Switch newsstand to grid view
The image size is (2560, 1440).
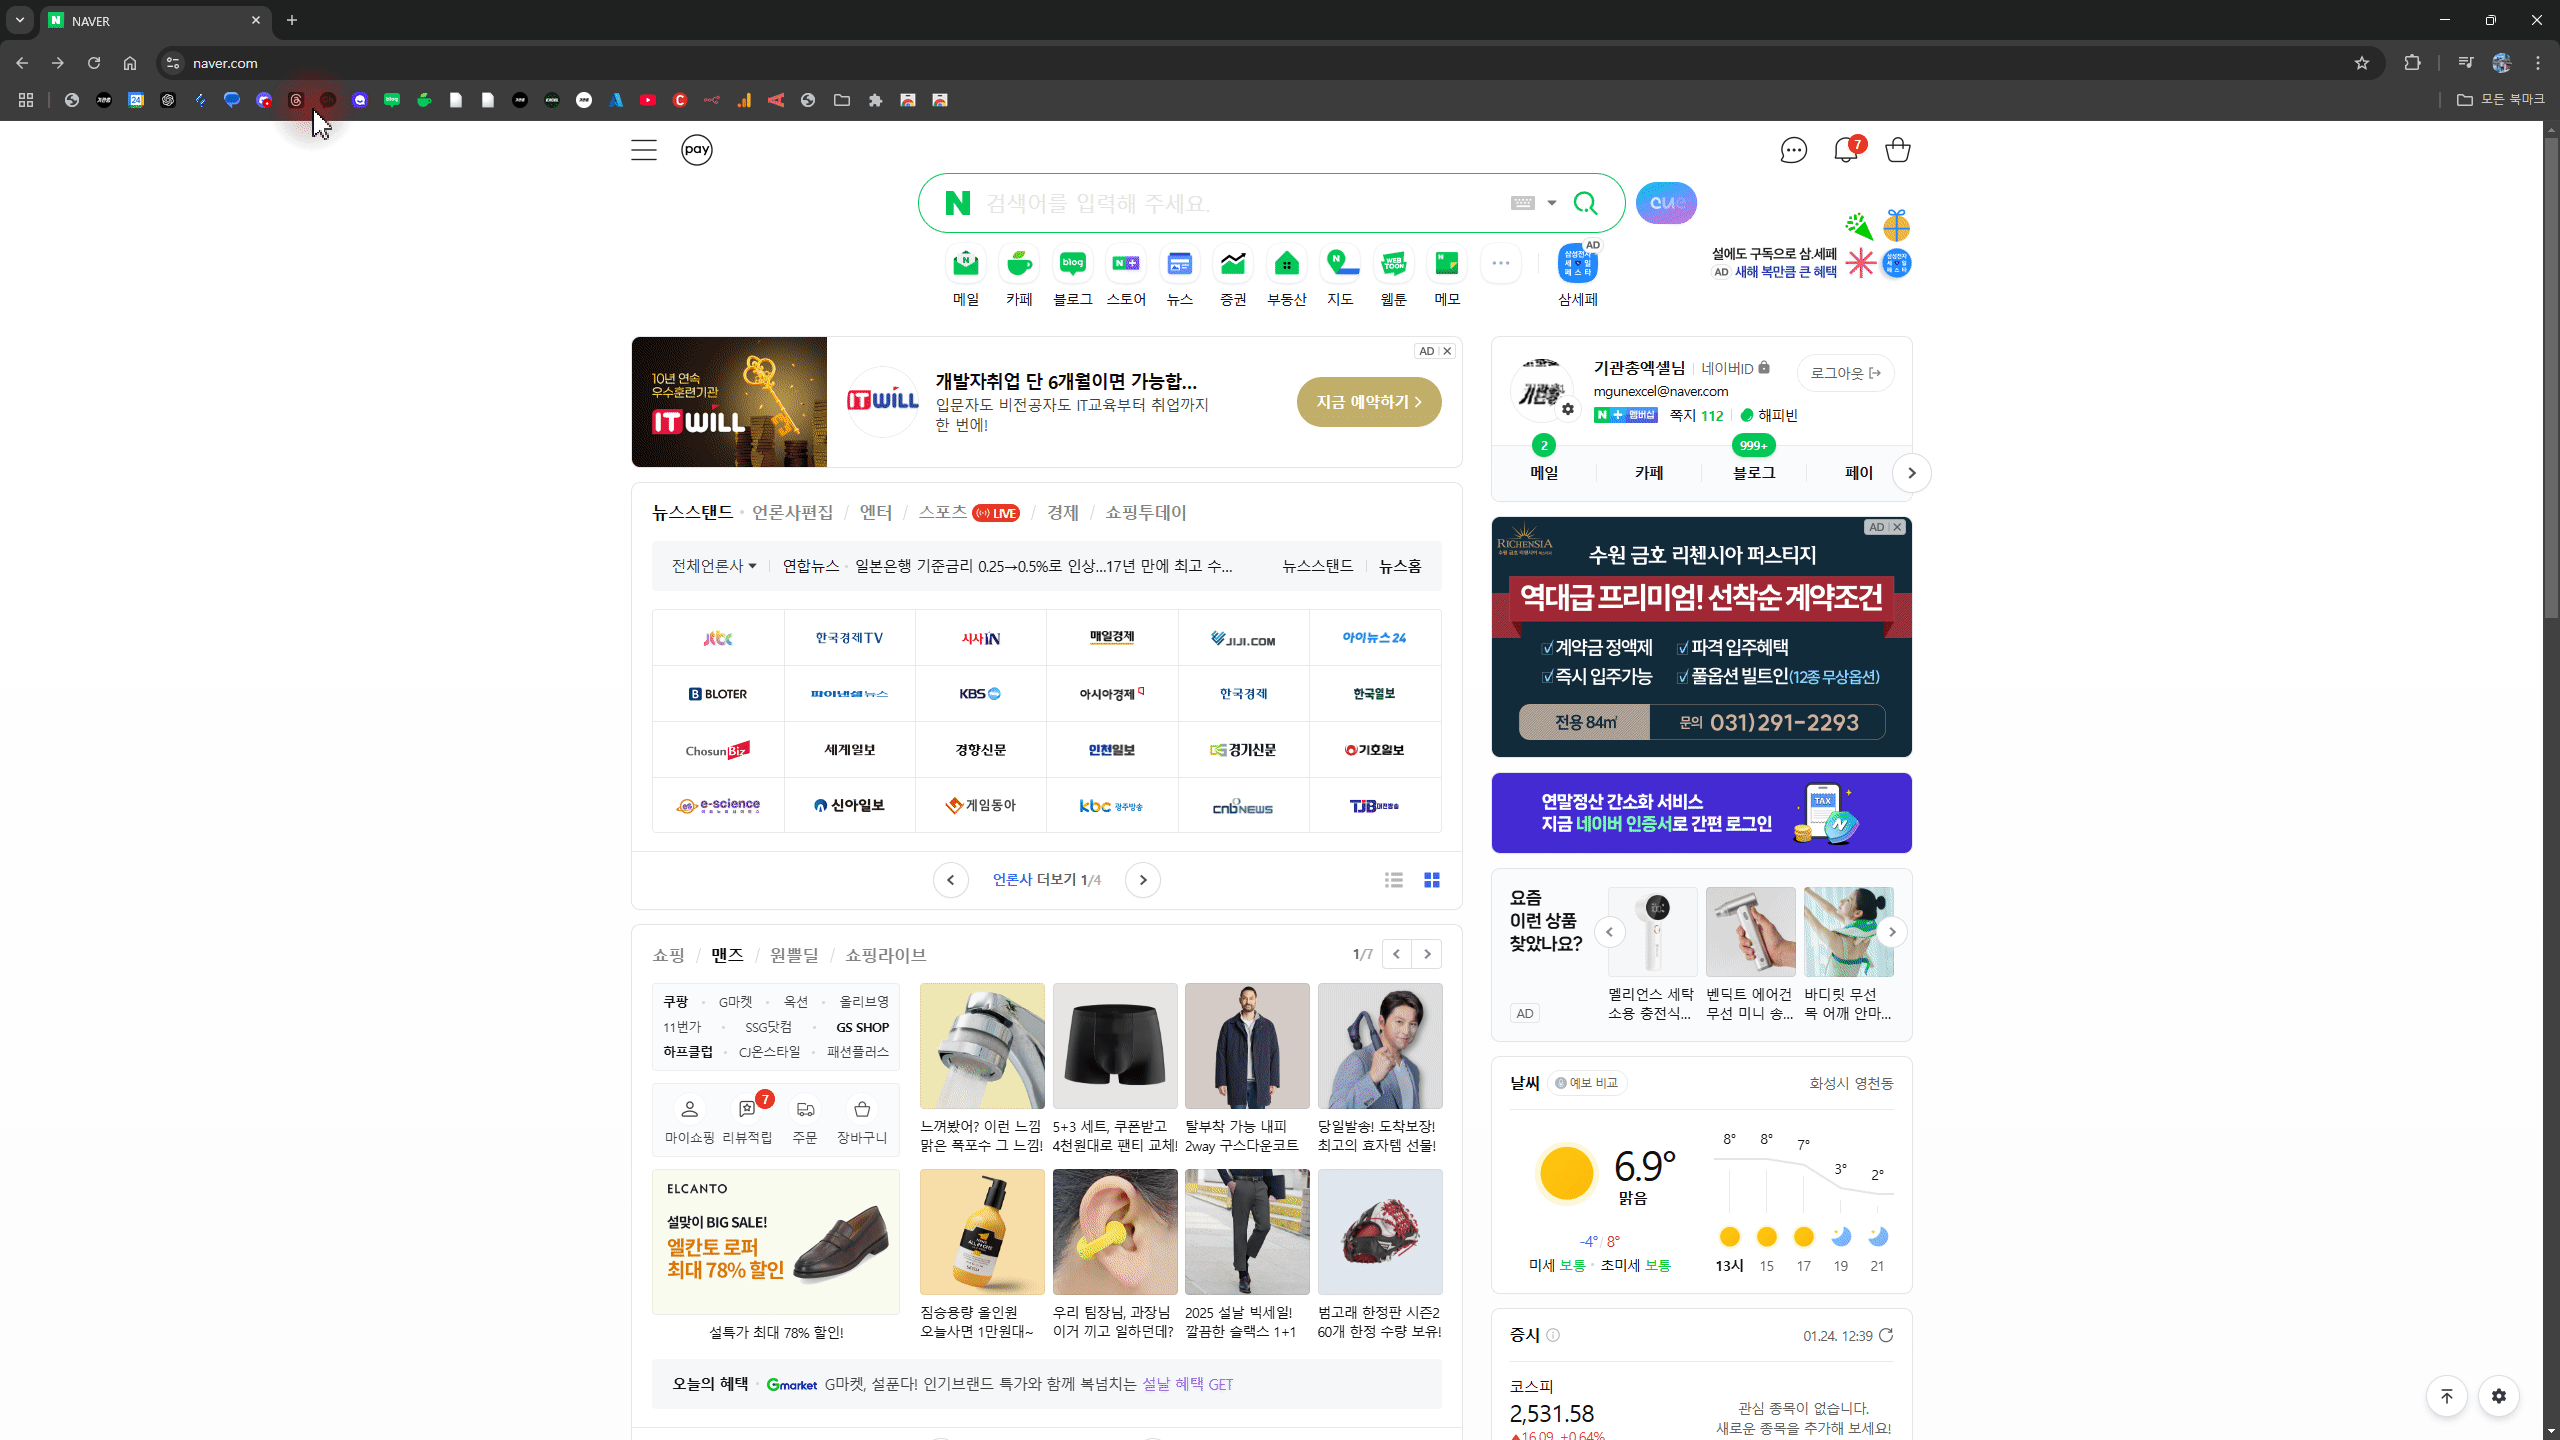pos(1432,880)
